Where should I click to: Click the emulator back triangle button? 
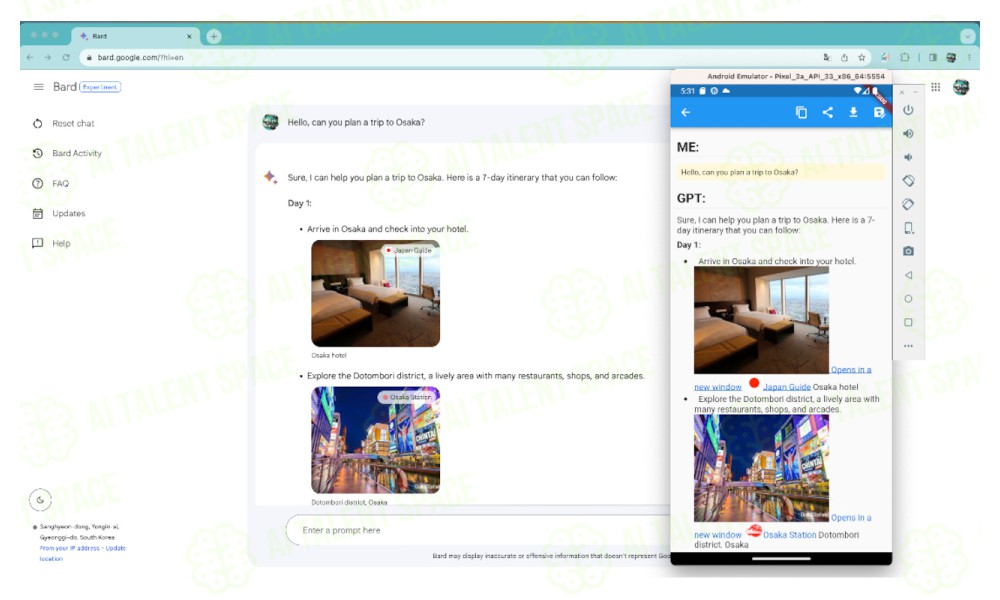coord(908,275)
